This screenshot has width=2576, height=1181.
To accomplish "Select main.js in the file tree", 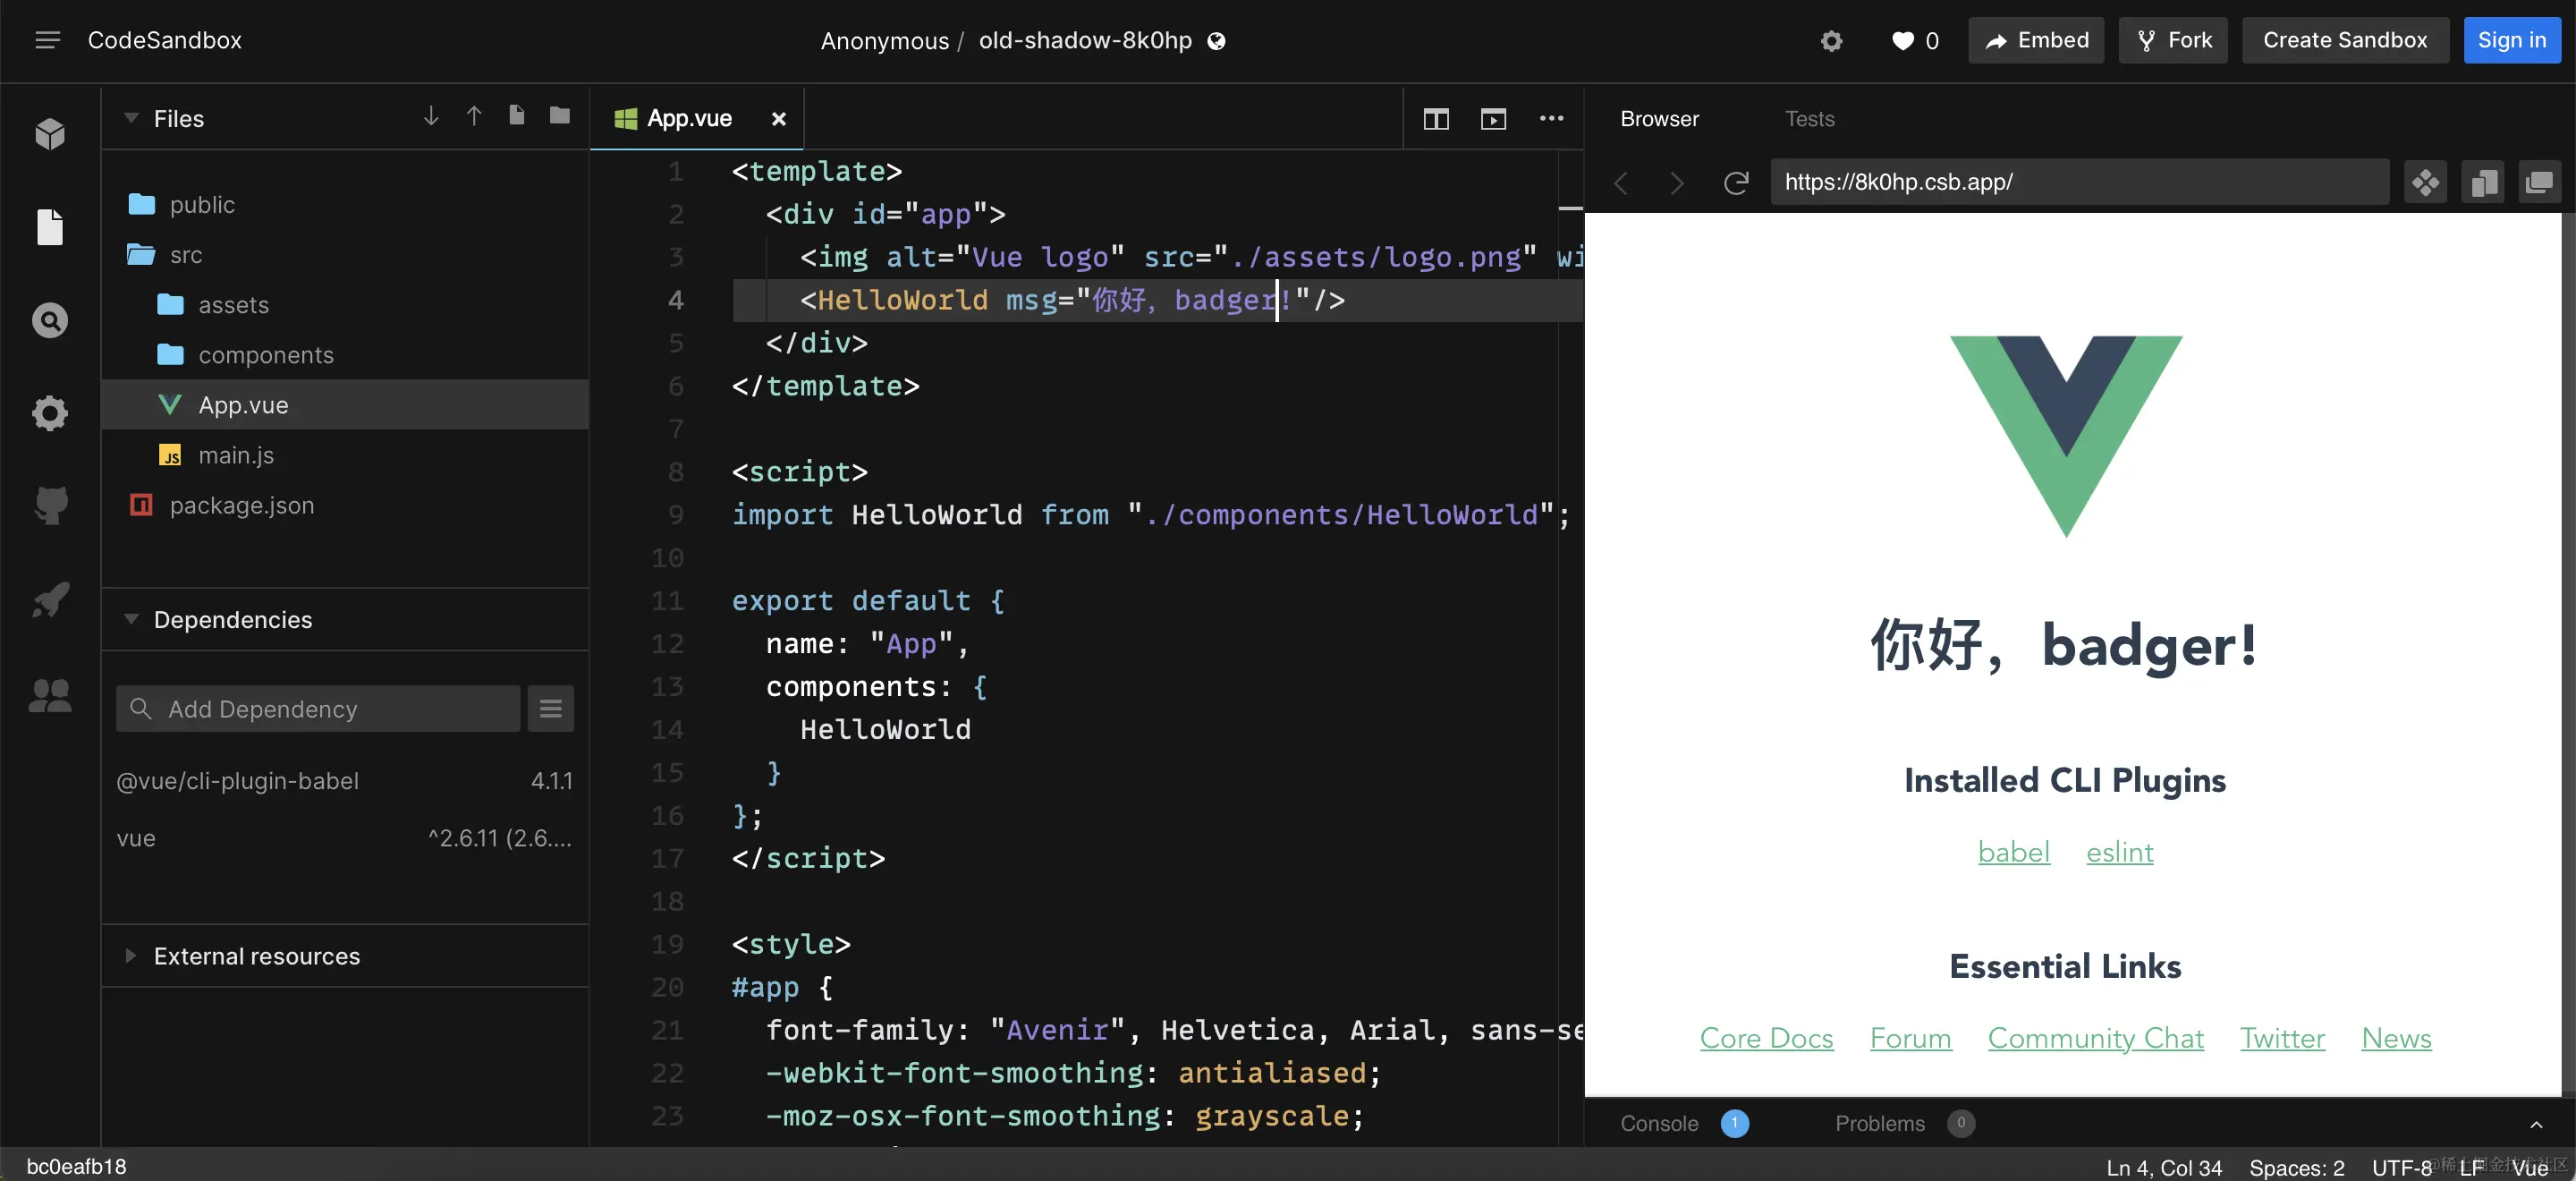I will (x=236, y=455).
